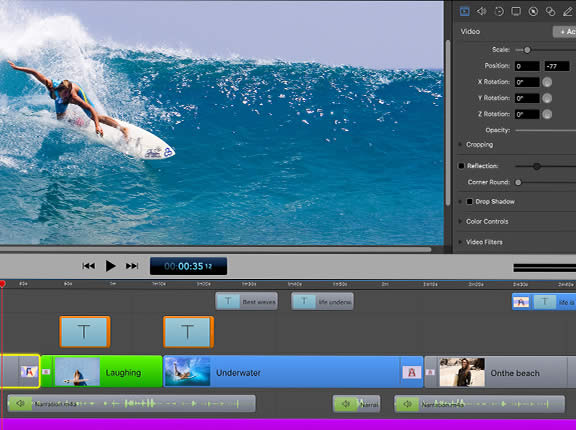
Task: Click the transition icon on Underwater clip
Action: (412, 372)
